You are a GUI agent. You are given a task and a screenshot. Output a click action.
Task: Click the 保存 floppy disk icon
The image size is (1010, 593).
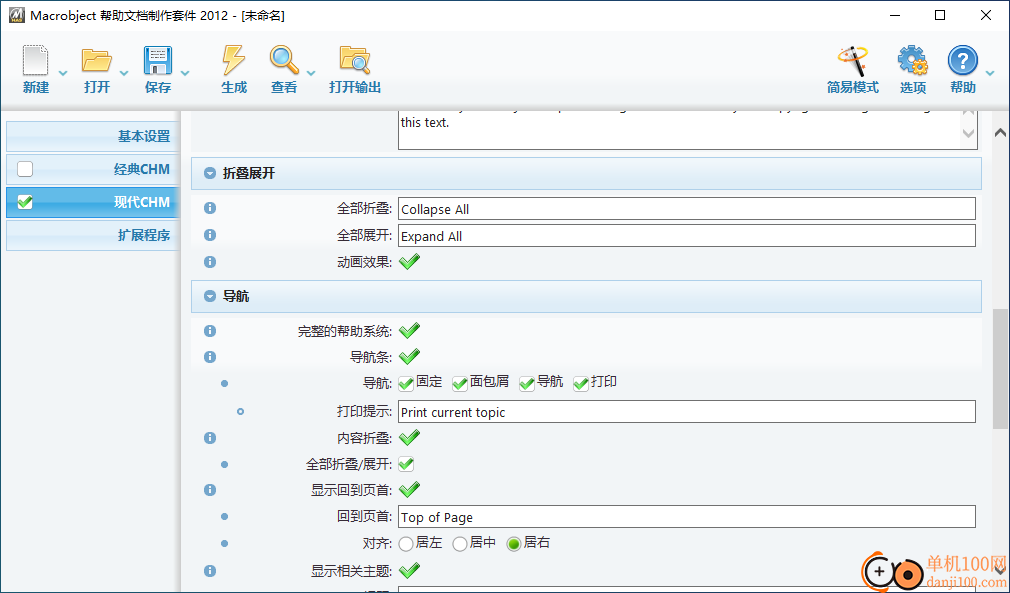pyautogui.click(x=158, y=61)
